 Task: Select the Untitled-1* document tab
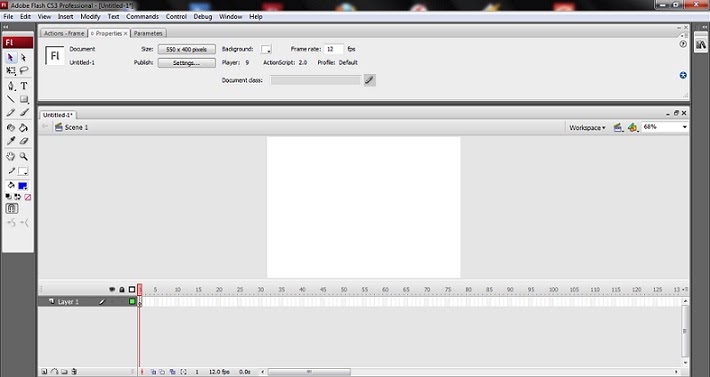point(58,115)
